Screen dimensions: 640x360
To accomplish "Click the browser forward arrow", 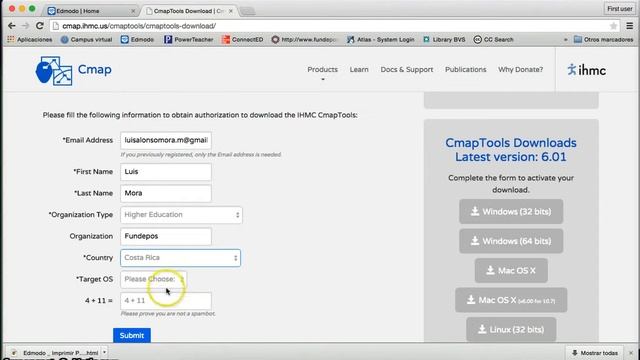I will point(25,26).
